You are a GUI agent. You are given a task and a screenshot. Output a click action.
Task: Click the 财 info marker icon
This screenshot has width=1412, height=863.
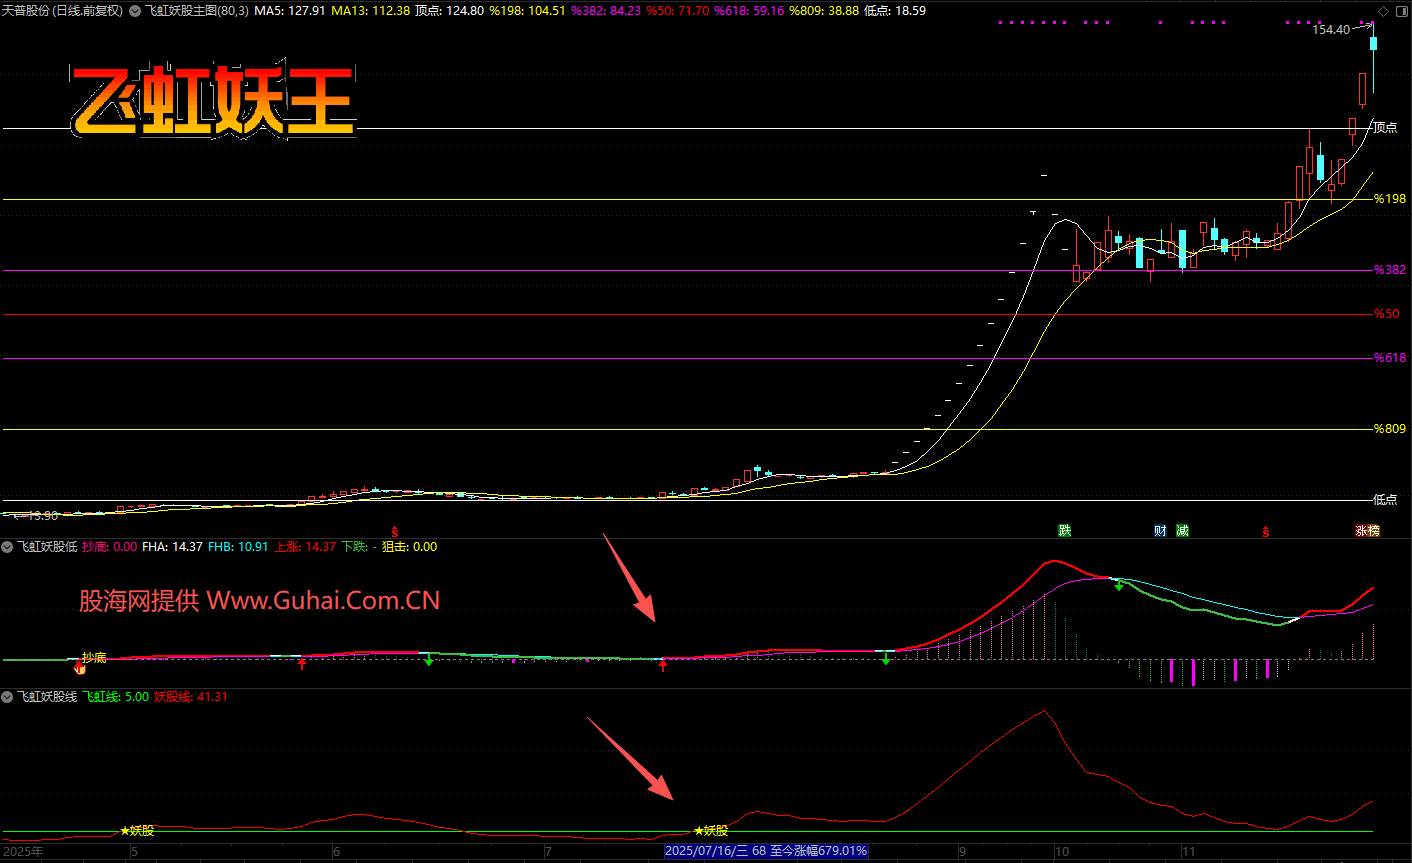pos(1160,531)
